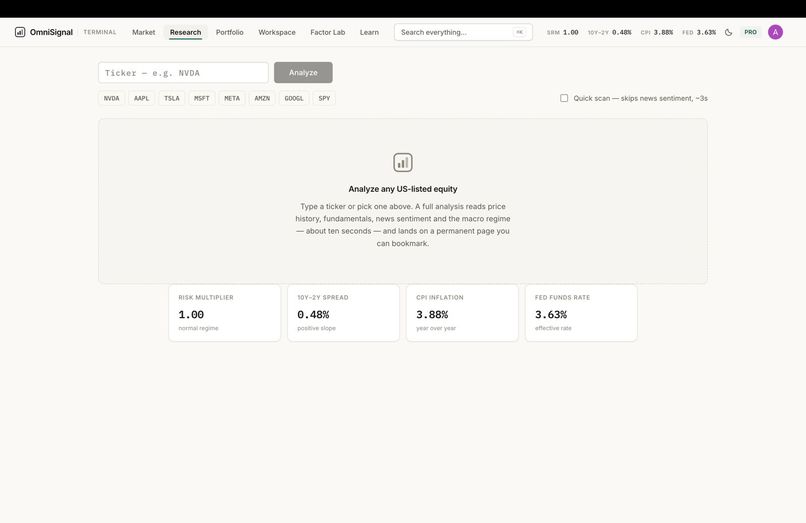Click the 10Y-2Y Spread card
This screenshot has height=523, width=806.
tap(343, 313)
